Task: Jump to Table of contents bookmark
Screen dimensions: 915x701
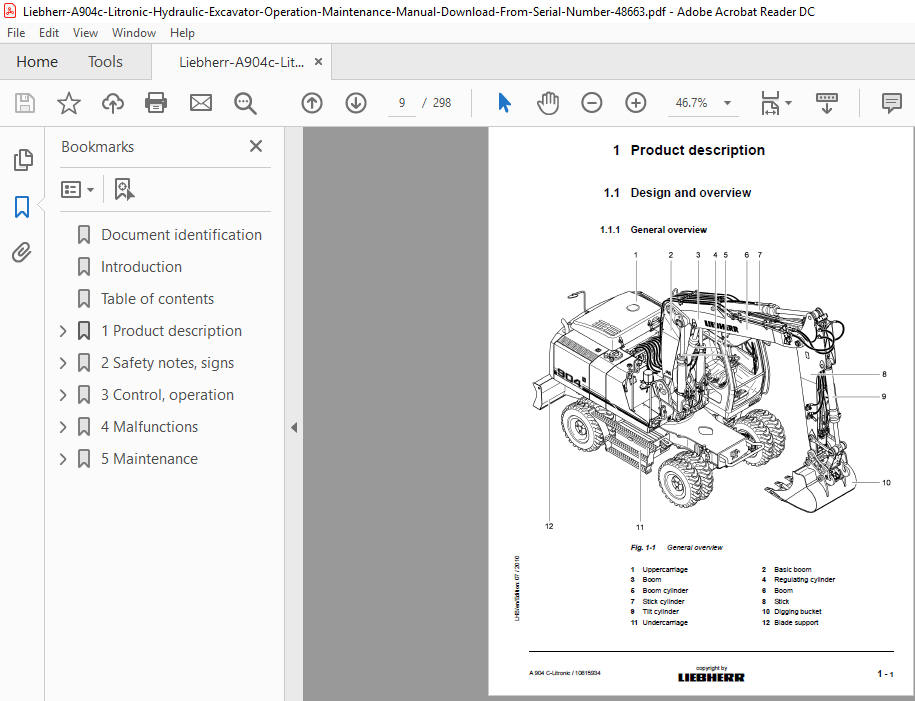Action: (x=158, y=299)
